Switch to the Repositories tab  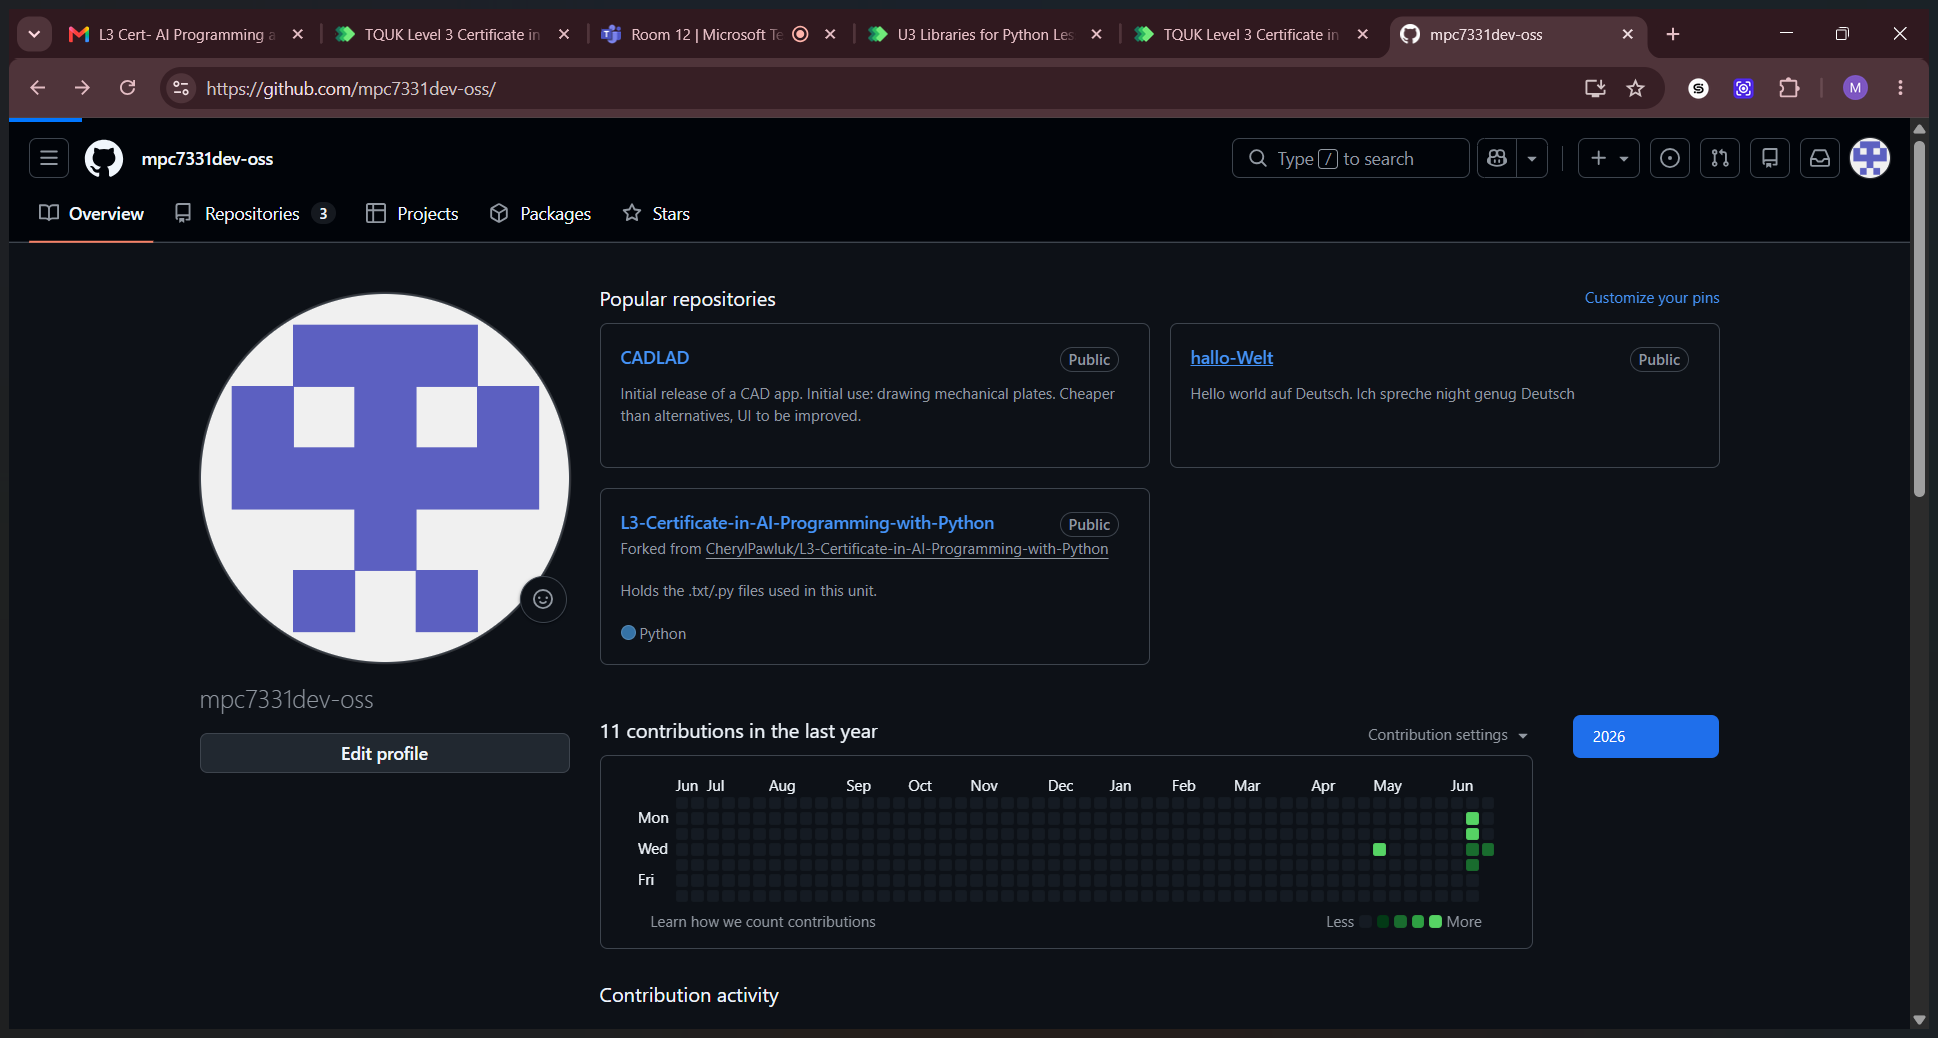[x=254, y=213]
